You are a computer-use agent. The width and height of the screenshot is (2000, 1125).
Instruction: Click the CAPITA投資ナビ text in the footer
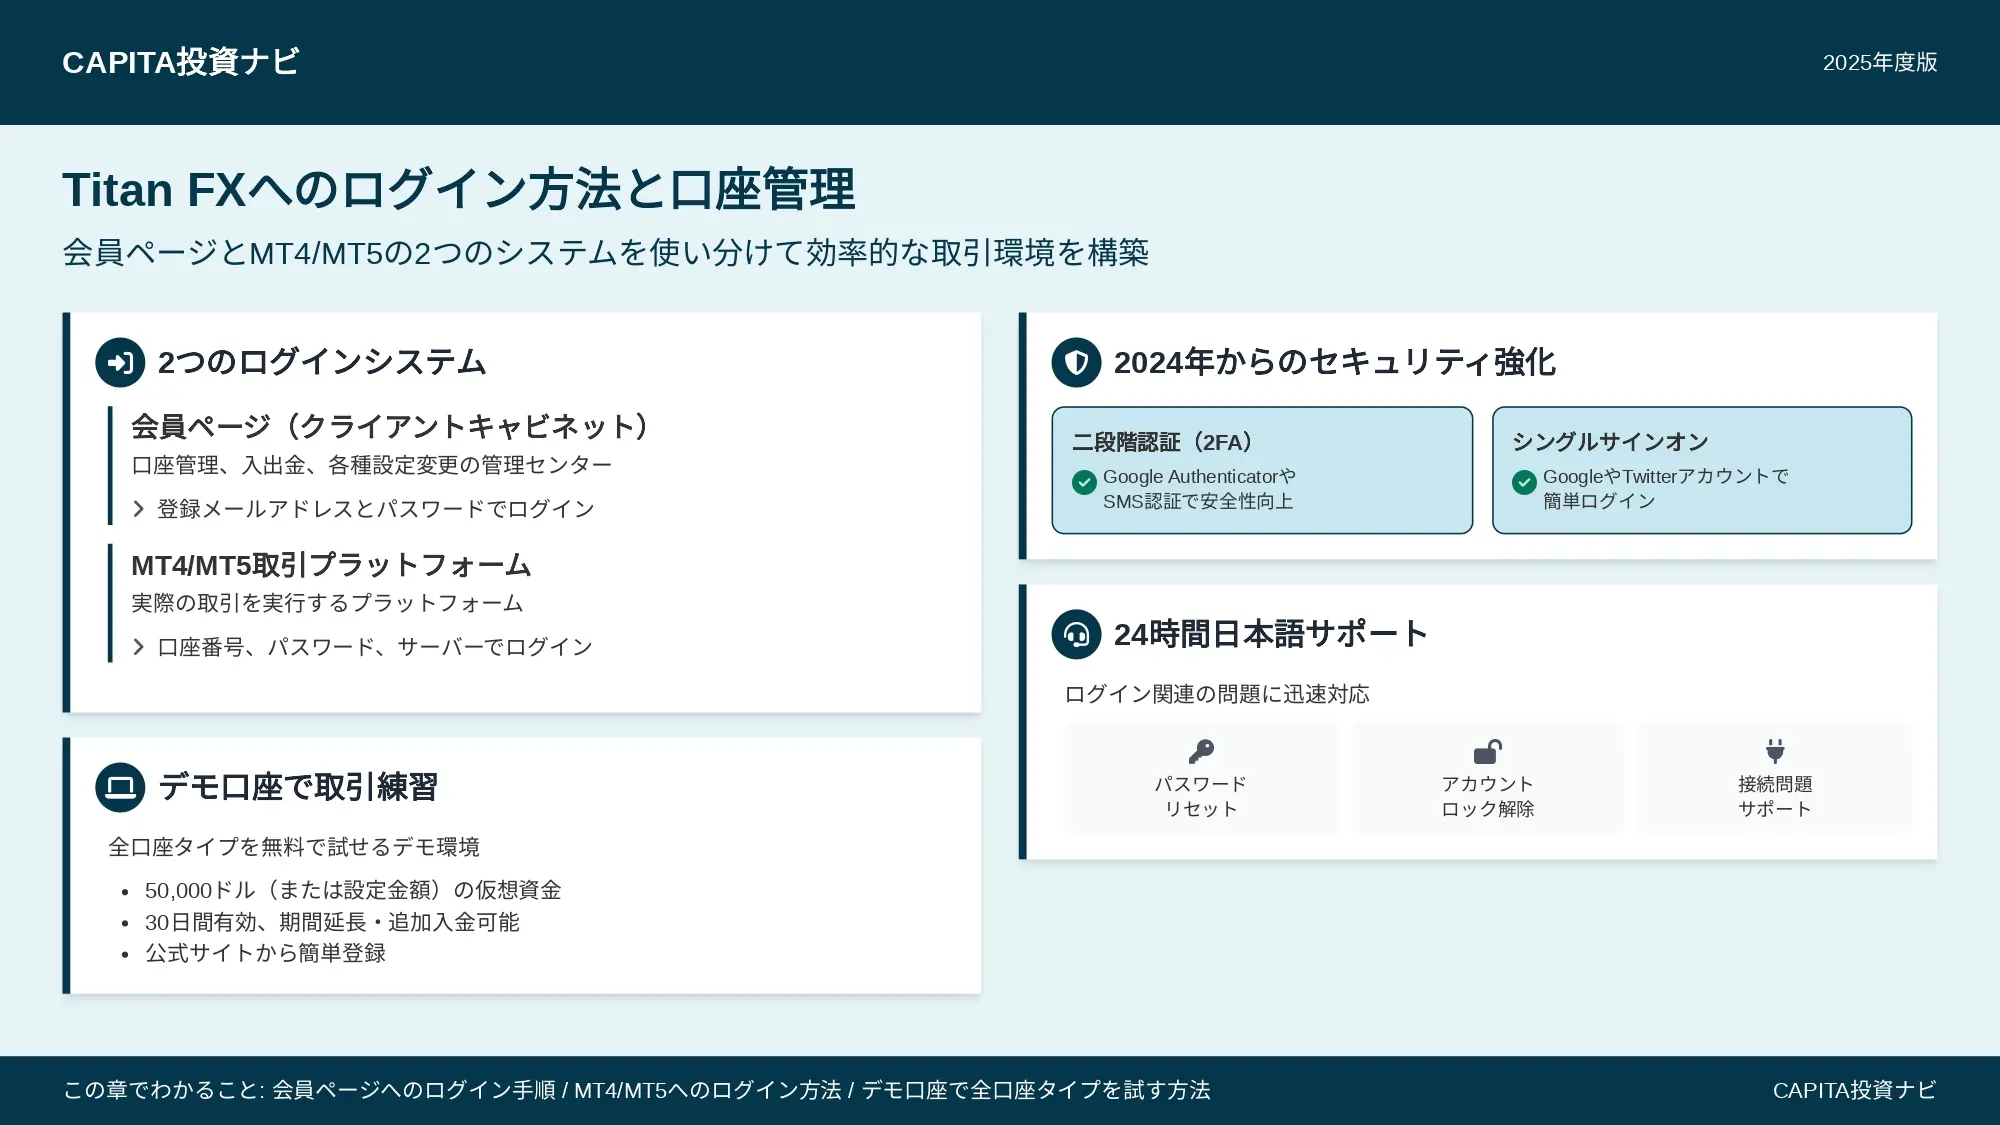(1855, 1090)
